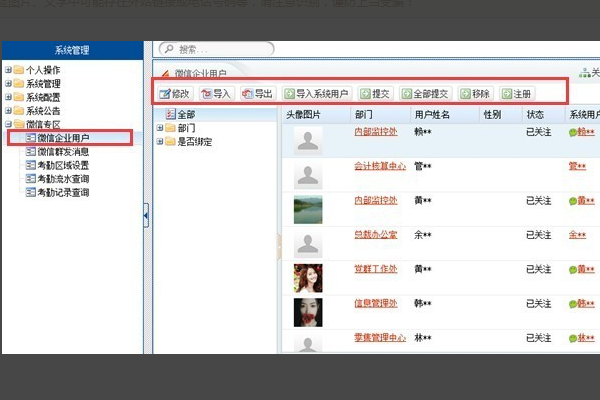Click the lake landscape avatar thumbnail
Viewport: 600px width, 400px height.
pyautogui.click(x=308, y=209)
